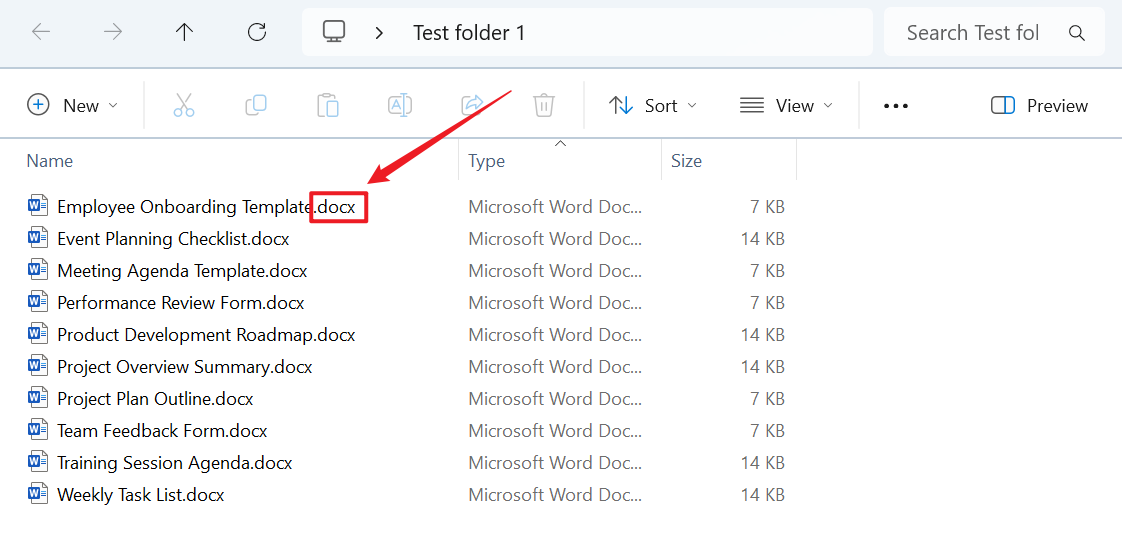1122x543 pixels.
Task: Open the New dropdown menu
Action: point(72,105)
